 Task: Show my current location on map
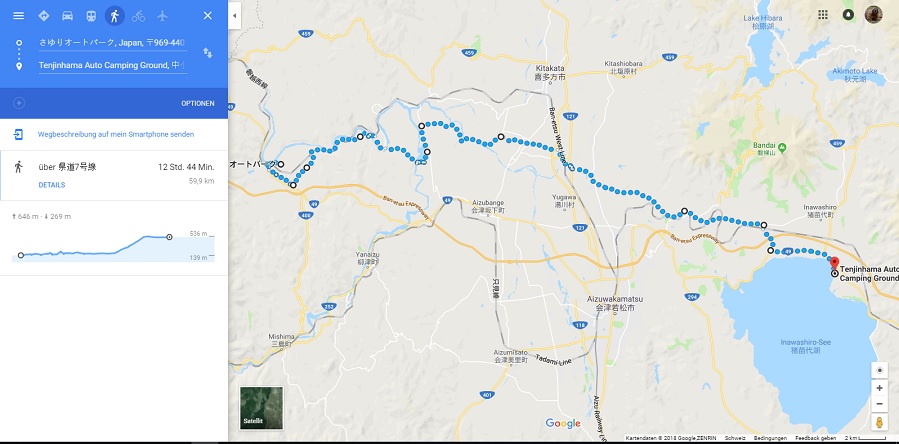pos(879,371)
